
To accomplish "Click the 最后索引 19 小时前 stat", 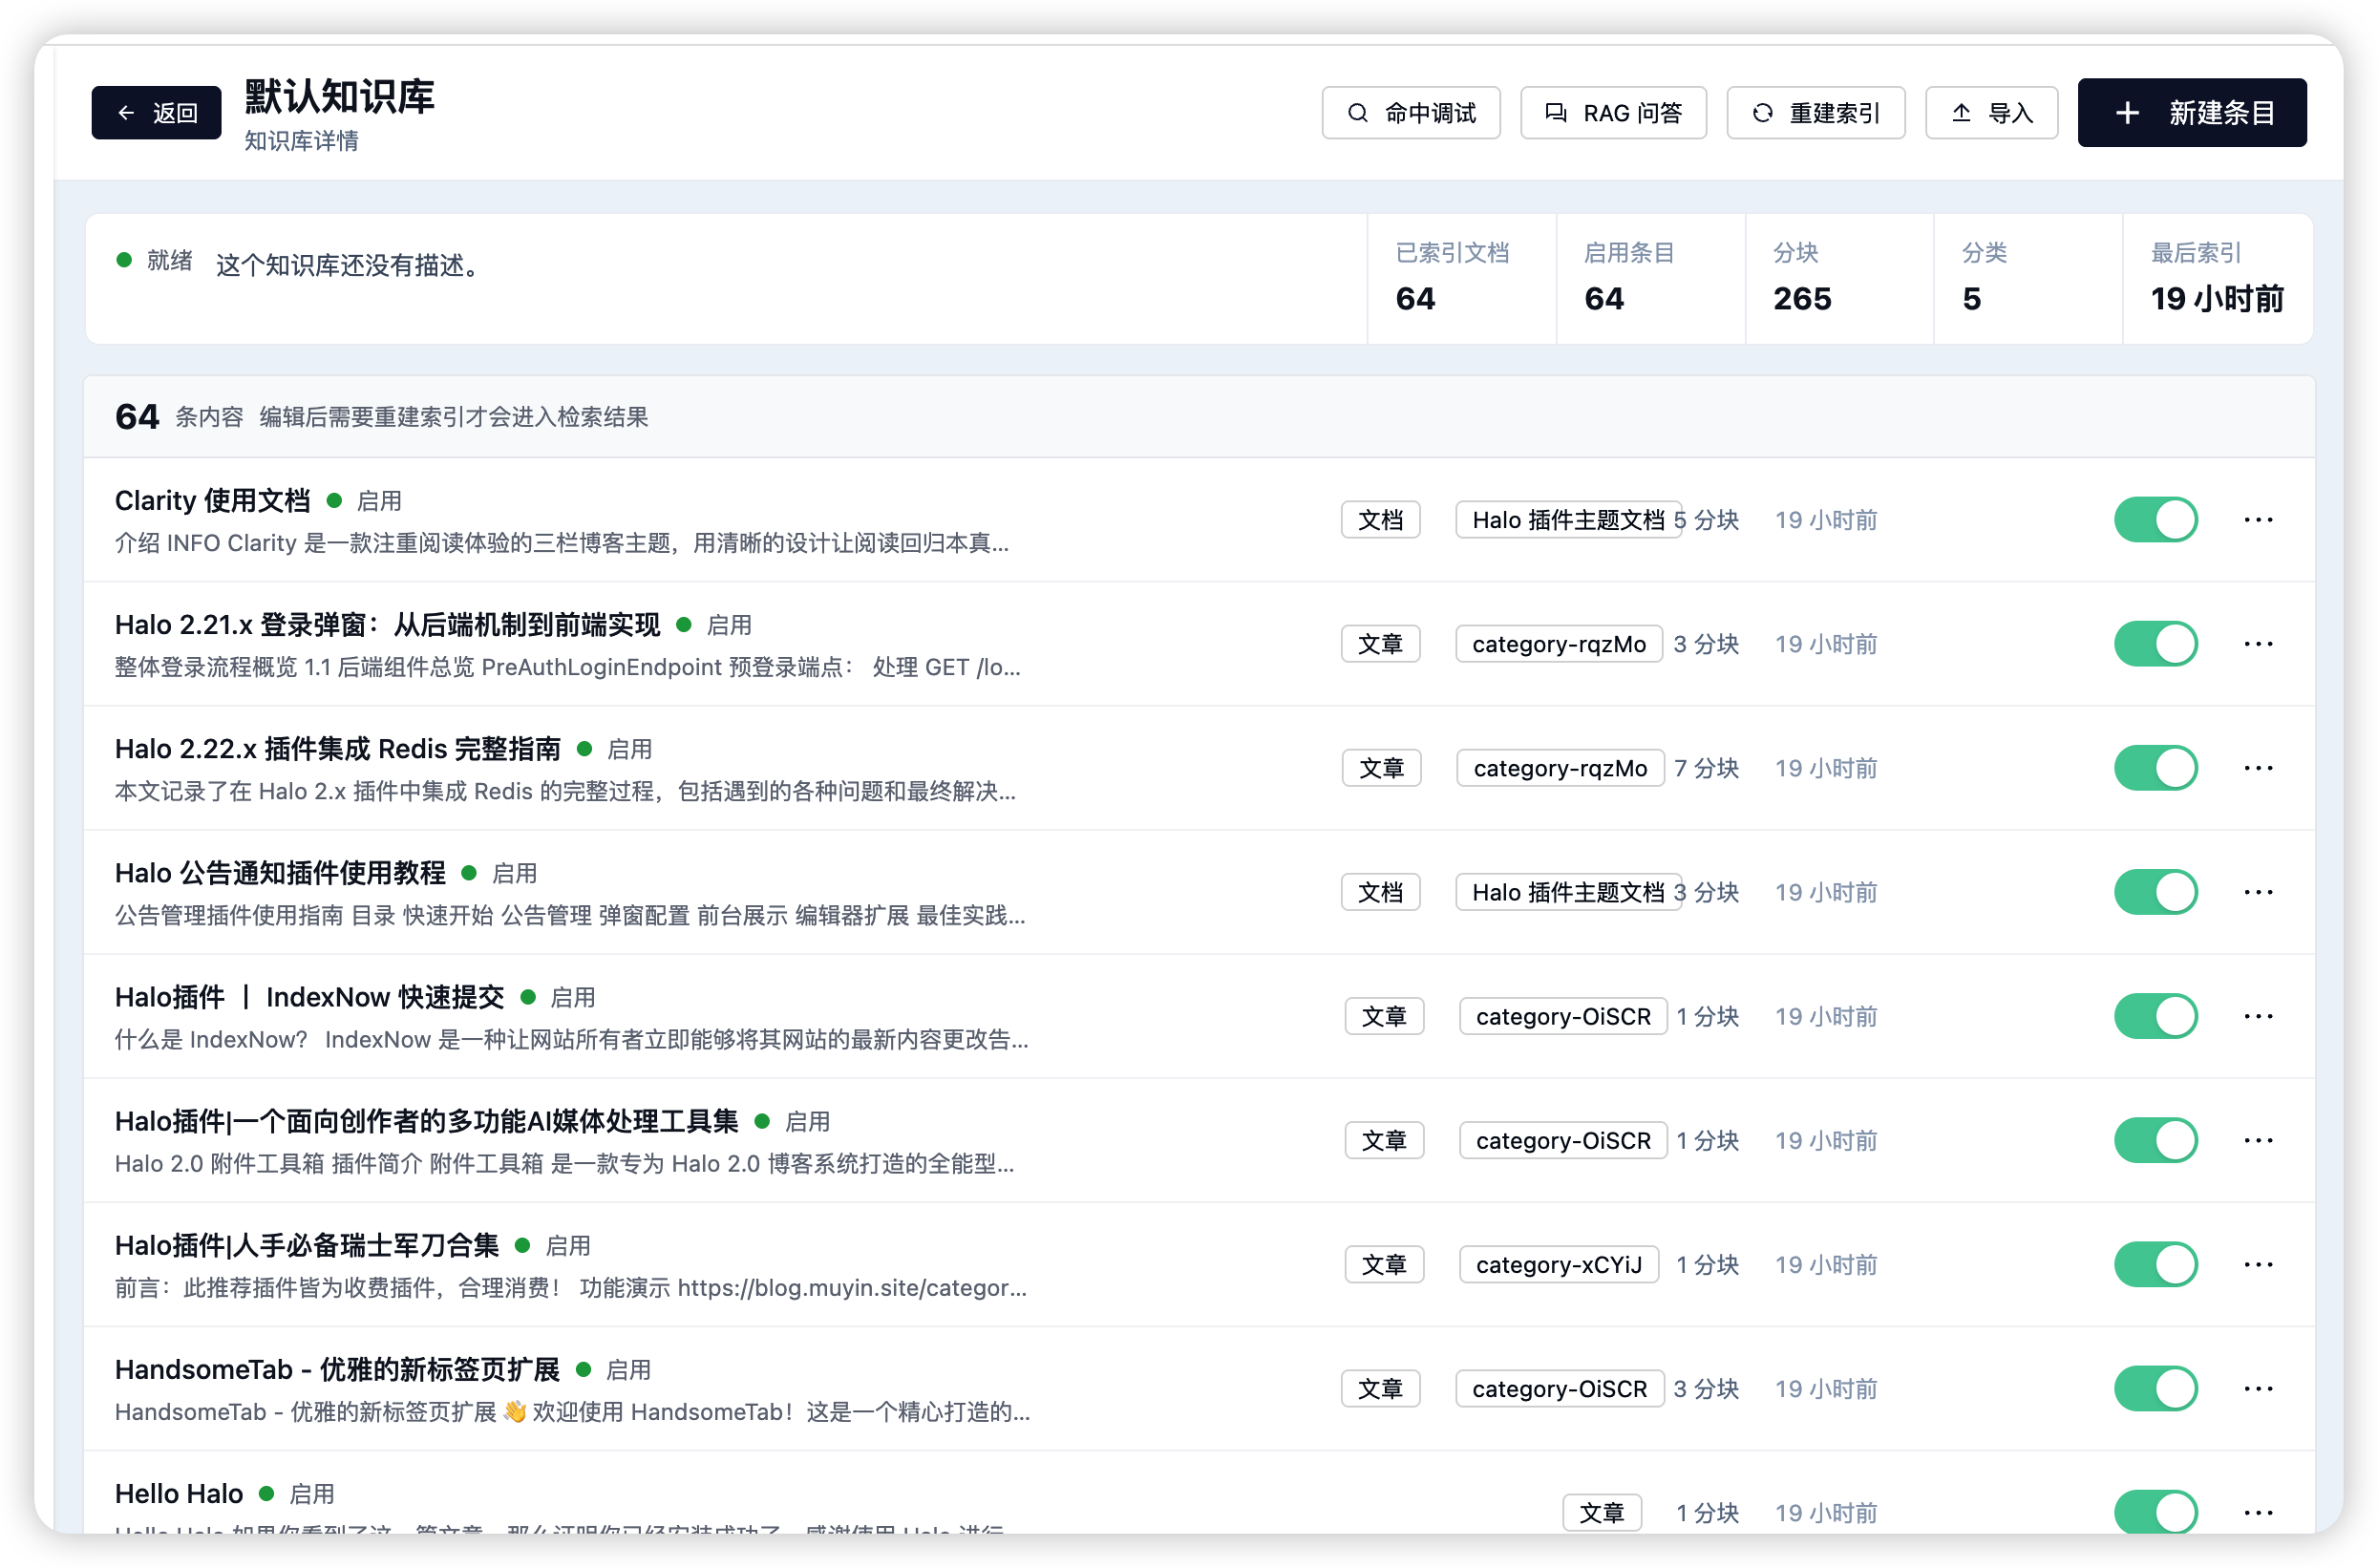I will (2216, 298).
